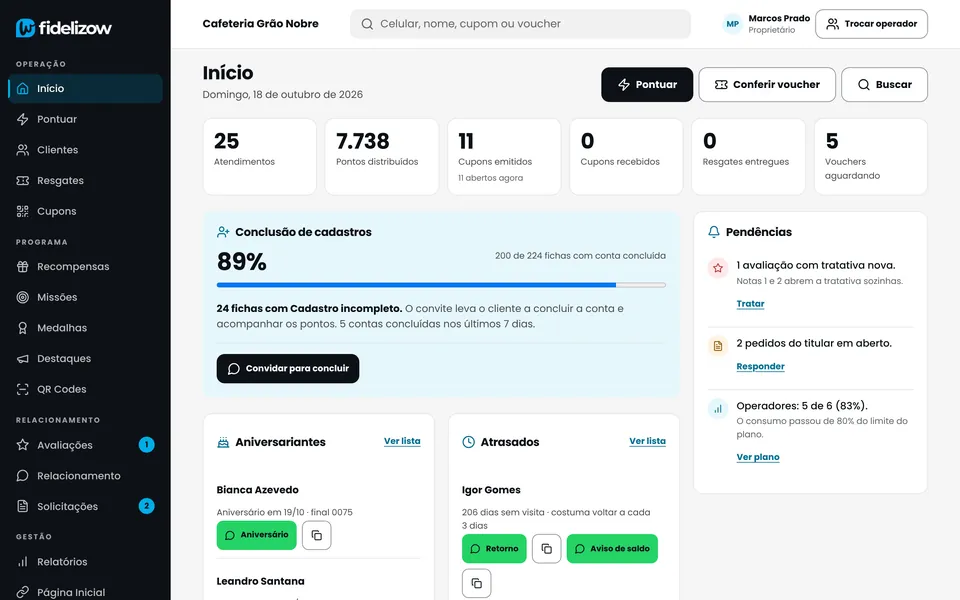Send Retorno message to Igor Gomes
Image resolution: width=960 pixels, height=600 pixels.
tap(494, 549)
